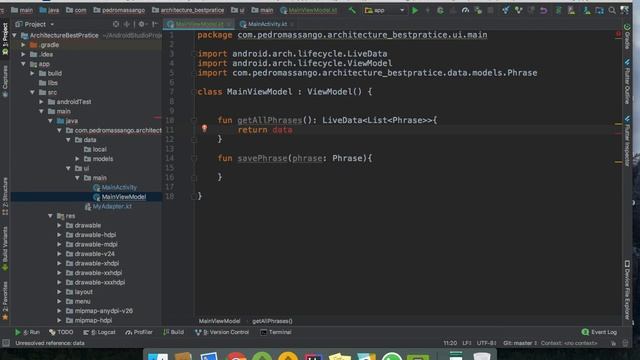
Task: Click the MainViewModel.kt icon in navigation bar
Action: coord(284,10)
